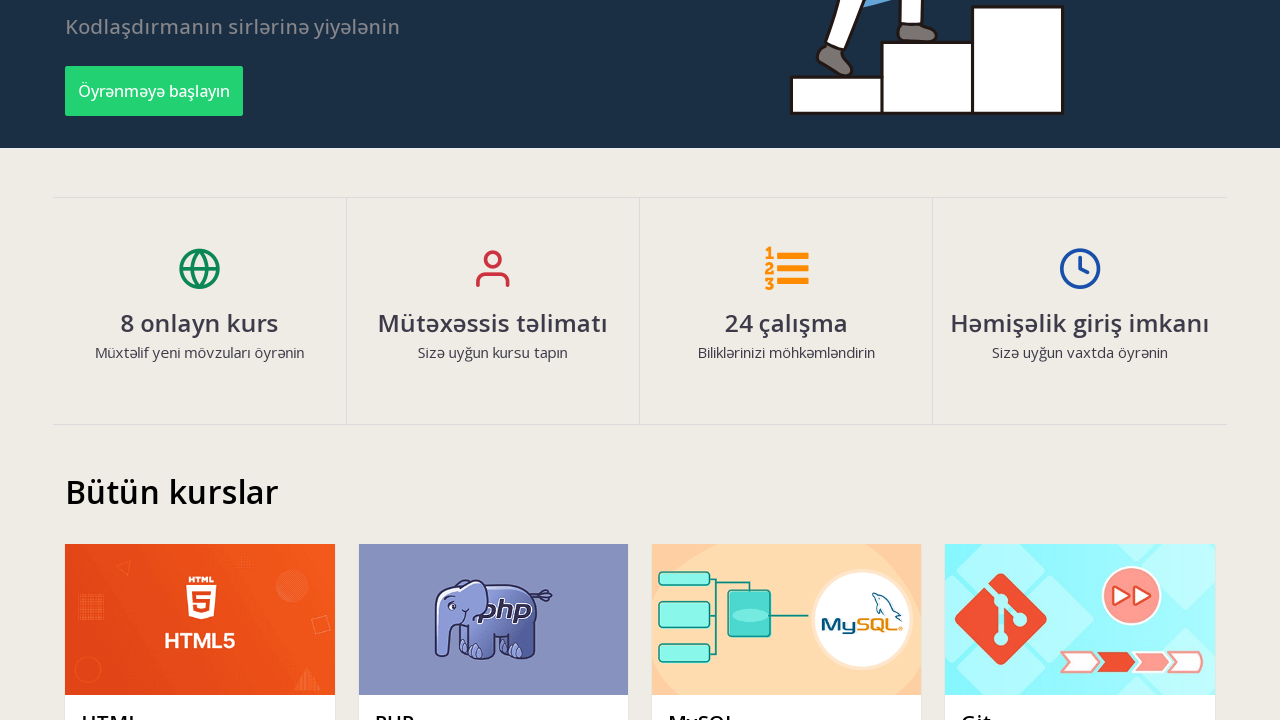This screenshot has height=720, width=1280.
Task: Click the MySQL dolphin logo badge
Action: pos(862,619)
